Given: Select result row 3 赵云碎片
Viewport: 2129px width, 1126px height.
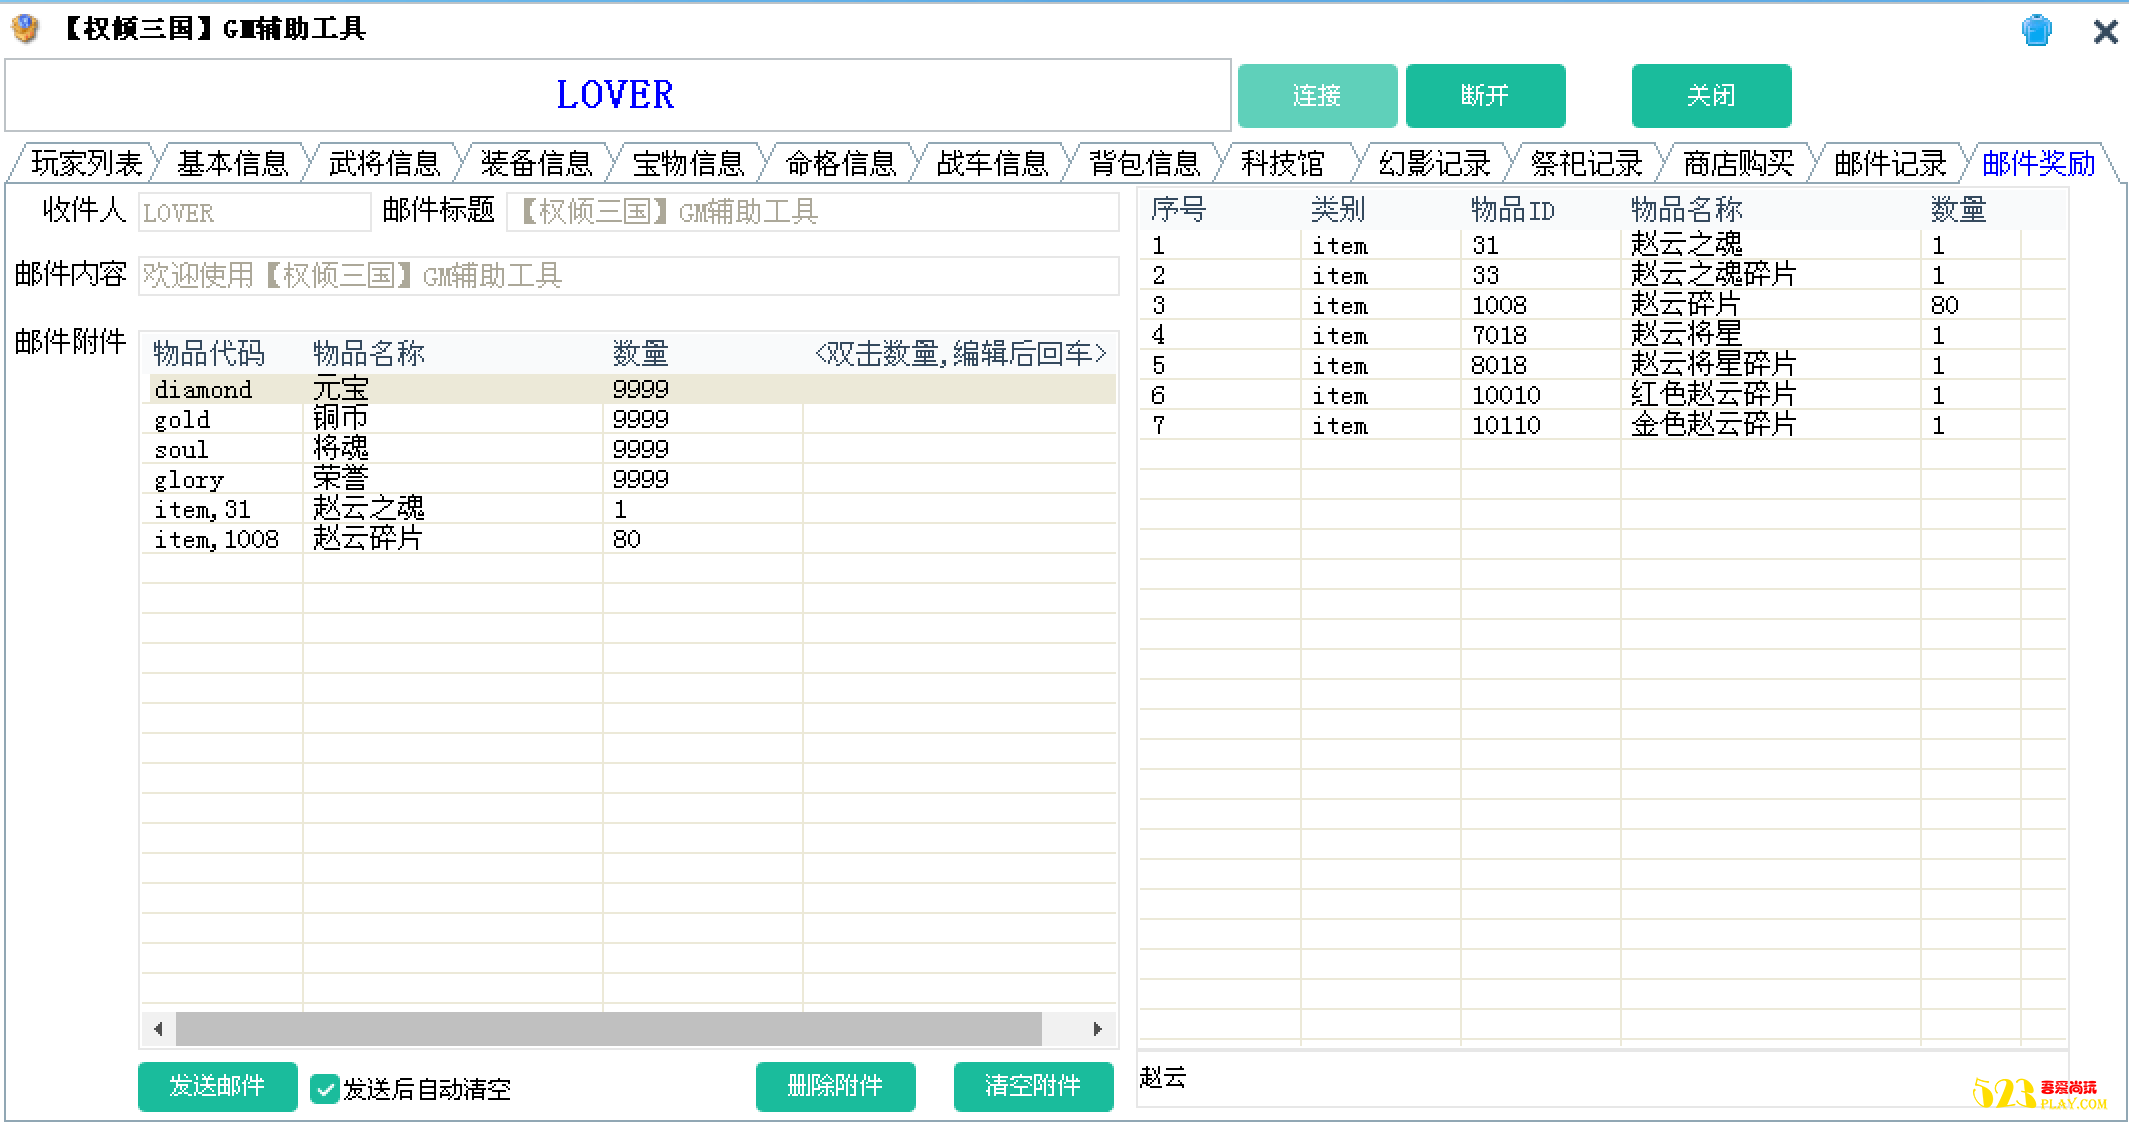Looking at the screenshot, I should [1603, 305].
